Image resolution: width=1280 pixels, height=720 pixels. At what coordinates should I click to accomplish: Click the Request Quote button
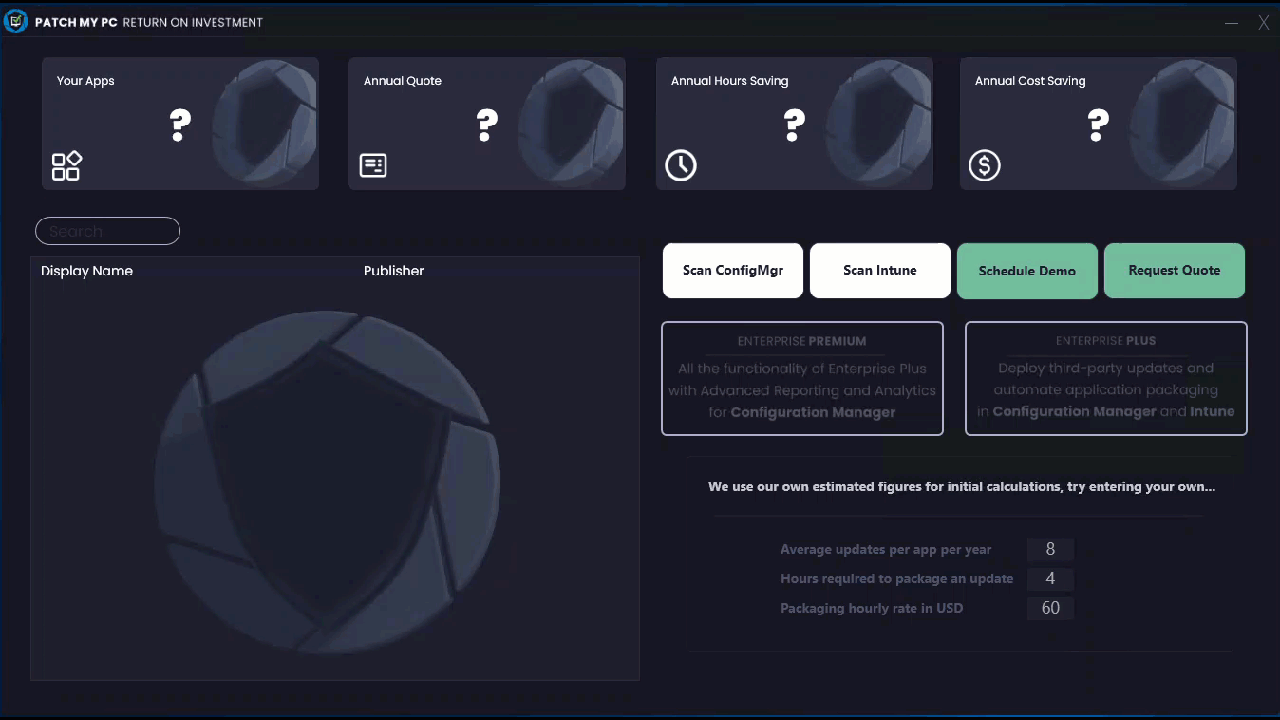coord(1174,271)
